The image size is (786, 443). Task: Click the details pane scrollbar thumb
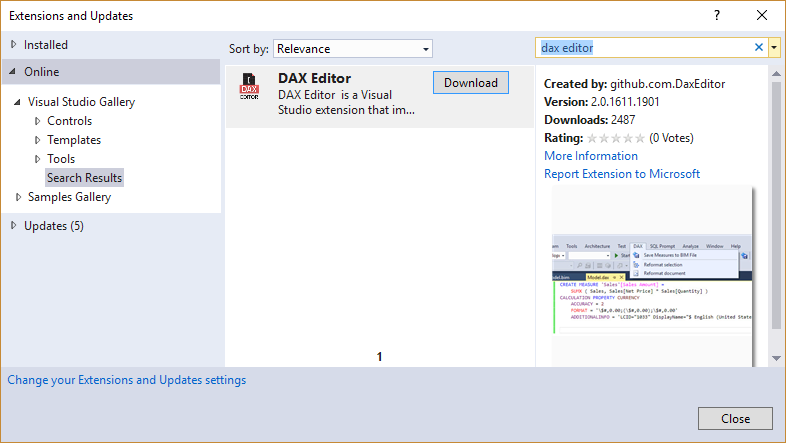[x=776, y=205]
